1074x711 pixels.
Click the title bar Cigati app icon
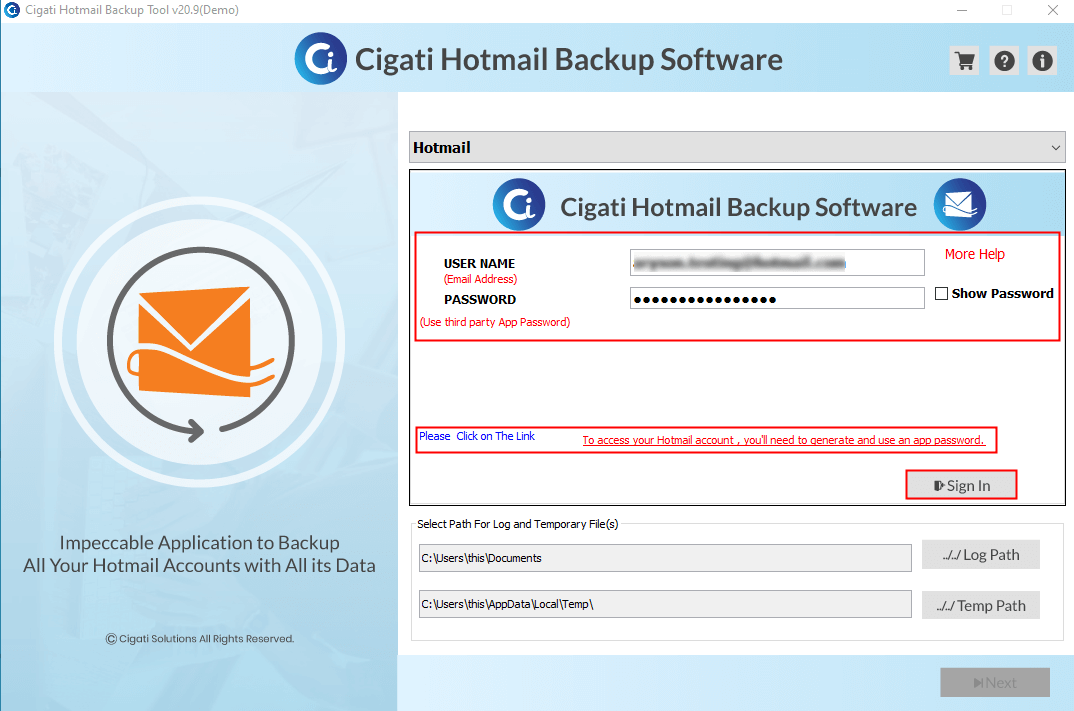coord(12,10)
